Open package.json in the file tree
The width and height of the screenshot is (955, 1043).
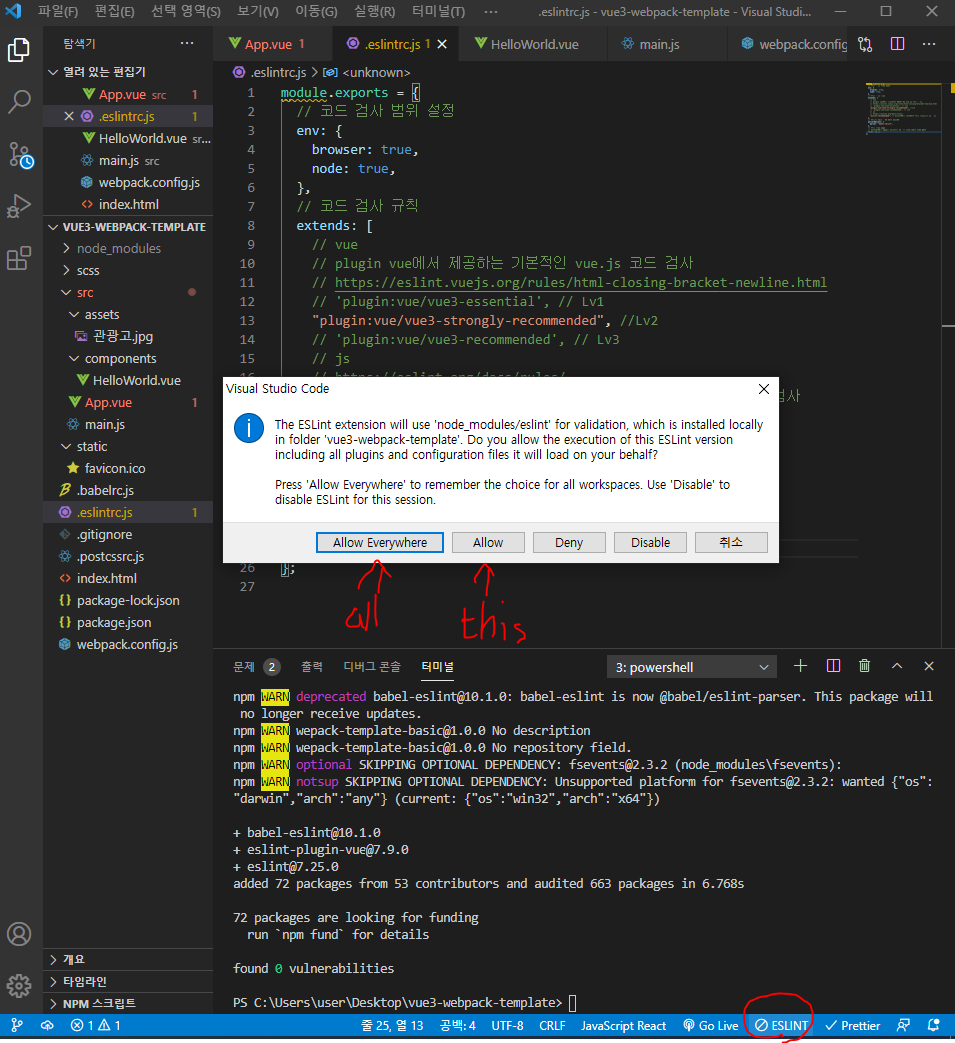coord(114,622)
